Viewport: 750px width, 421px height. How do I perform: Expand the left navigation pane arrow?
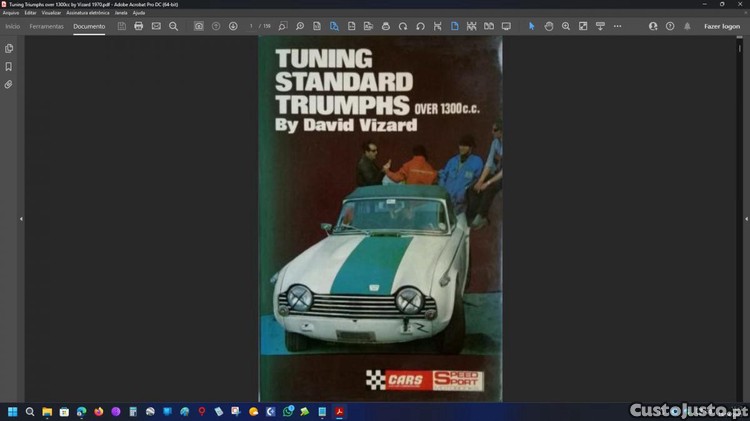[x=21, y=218]
